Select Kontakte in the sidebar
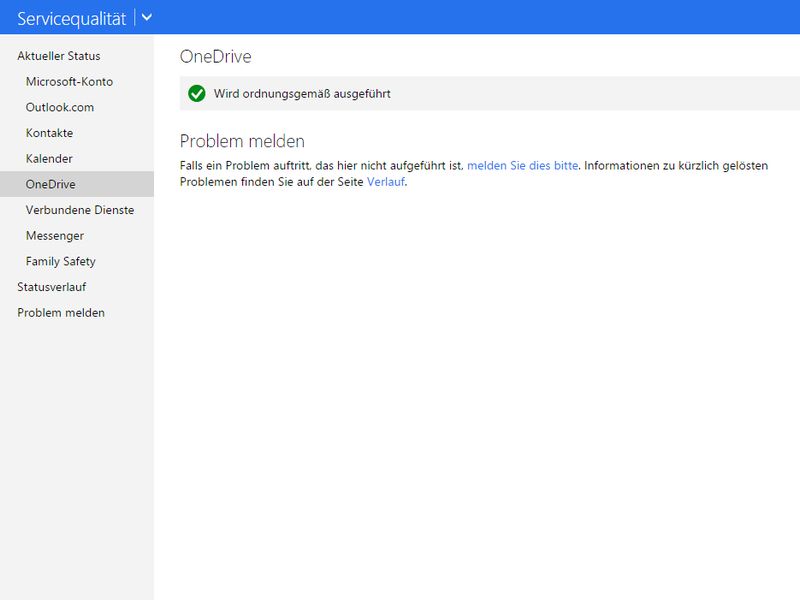The width and height of the screenshot is (800, 600). (49, 133)
